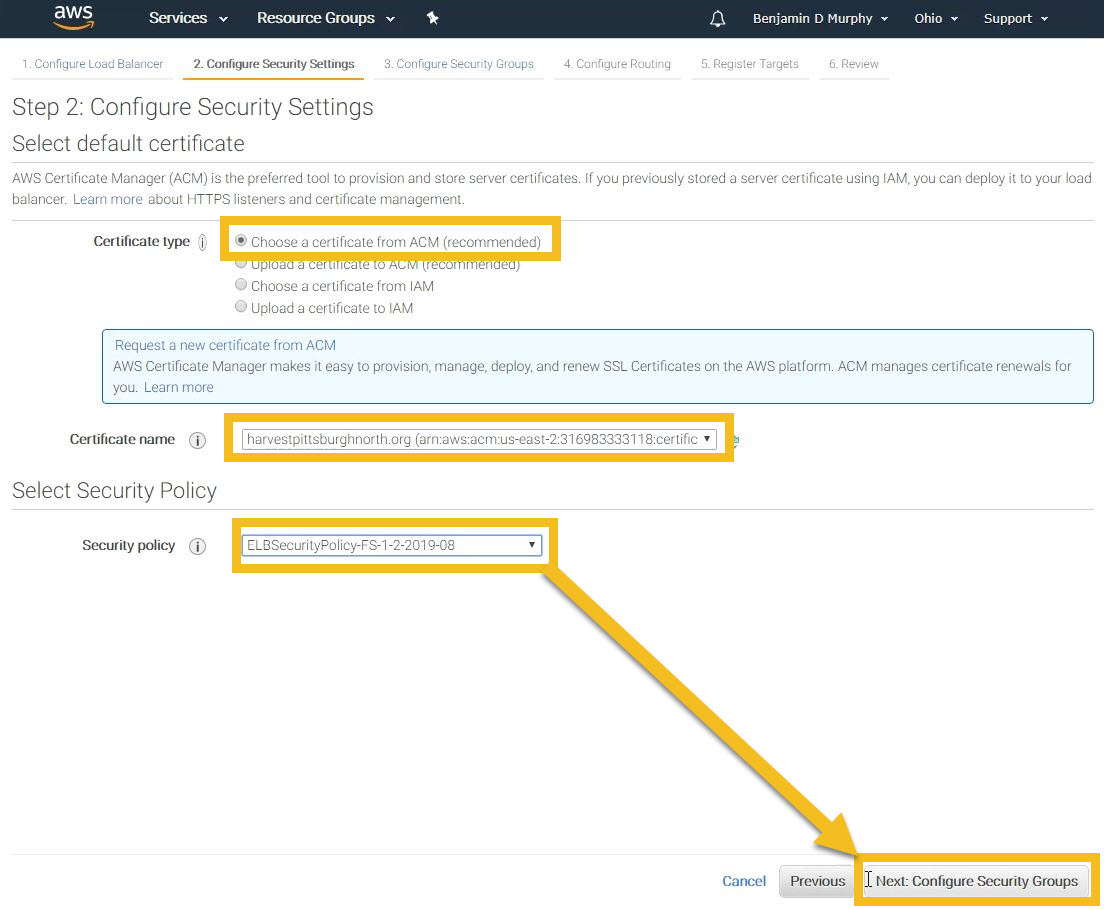Image resolution: width=1104 pixels, height=909 pixels.
Task: Click the pin shortcut icon in header
Action: pos(433,18)
